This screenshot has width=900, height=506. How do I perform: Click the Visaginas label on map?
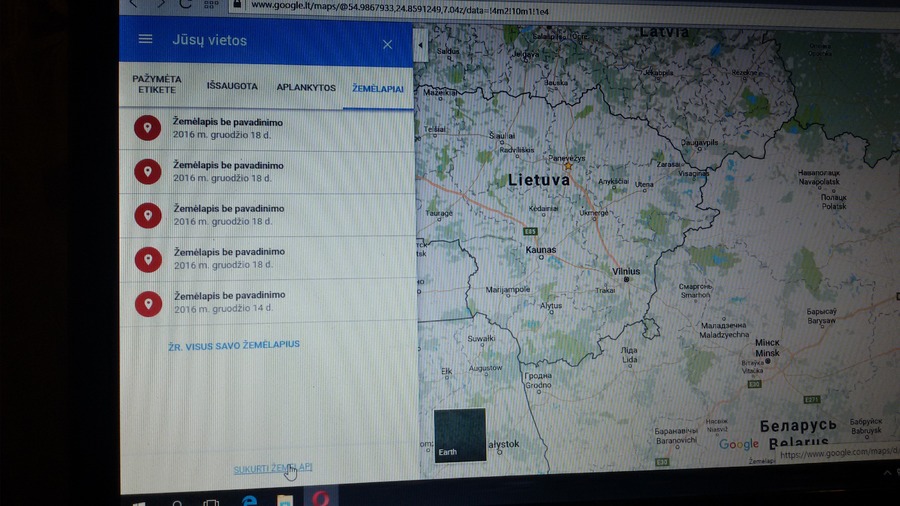click(694, 173)
